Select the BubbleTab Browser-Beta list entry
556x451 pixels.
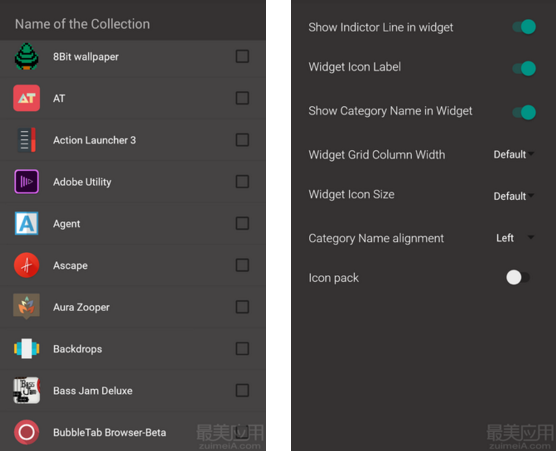coord(133,432)
